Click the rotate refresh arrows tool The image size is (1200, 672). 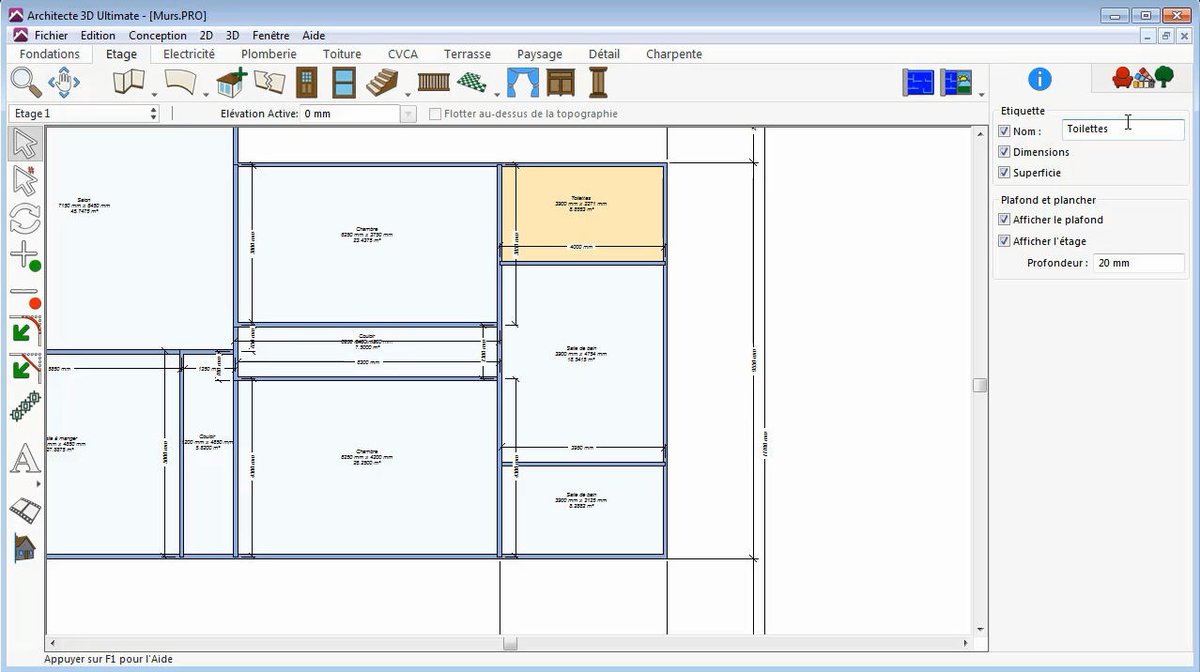click(x=25, y=218)
